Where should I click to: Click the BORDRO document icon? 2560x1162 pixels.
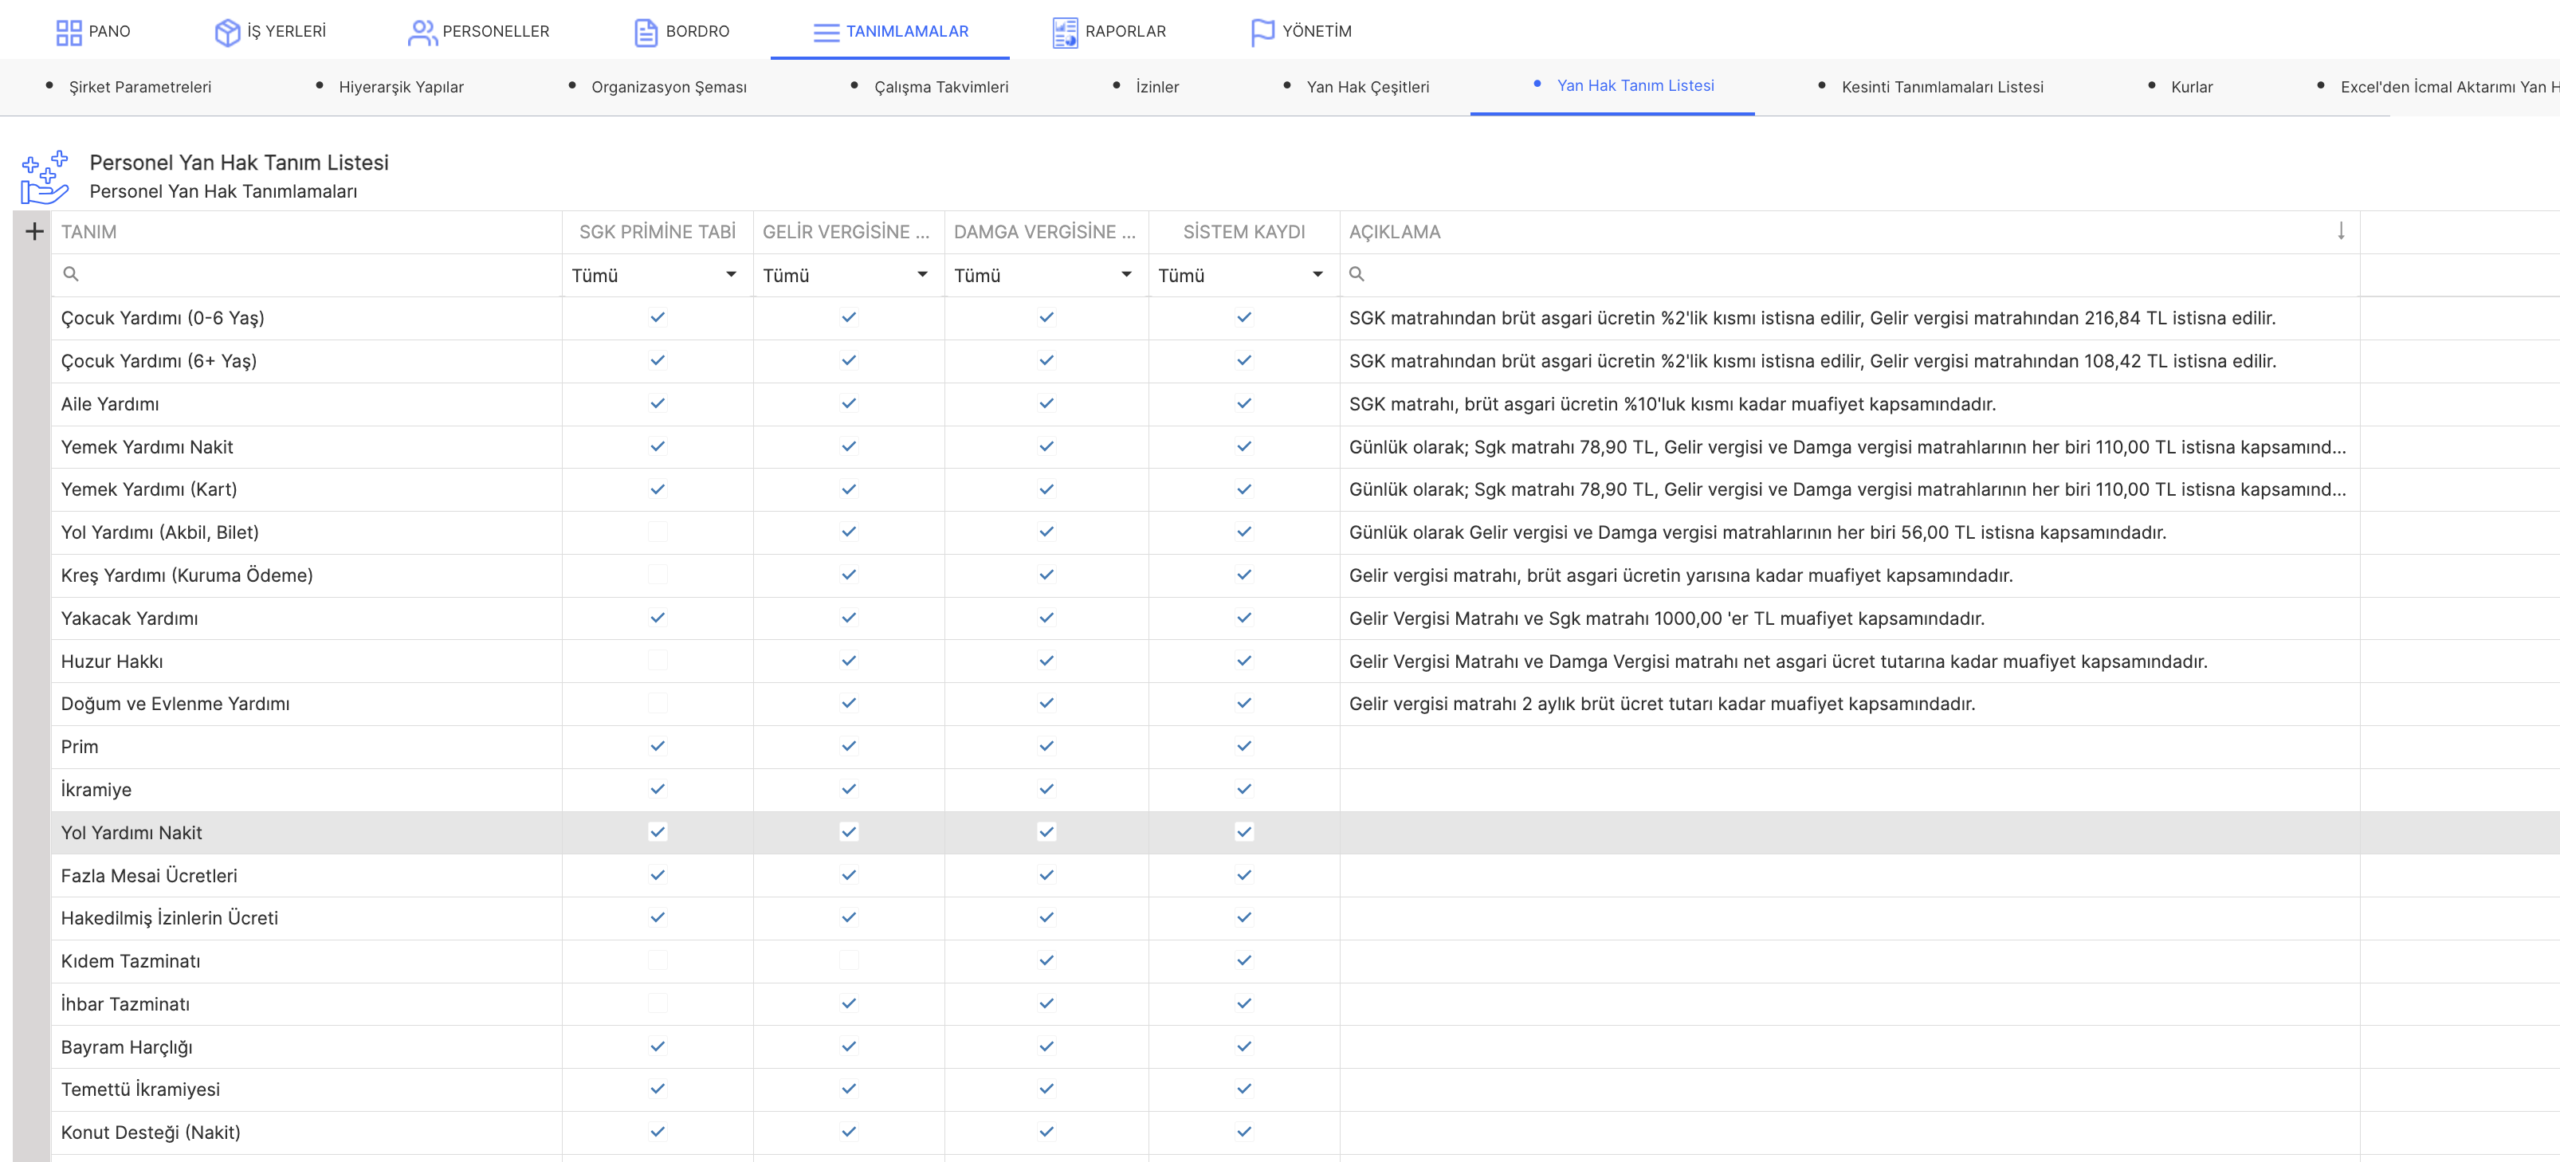pos(646,32)
